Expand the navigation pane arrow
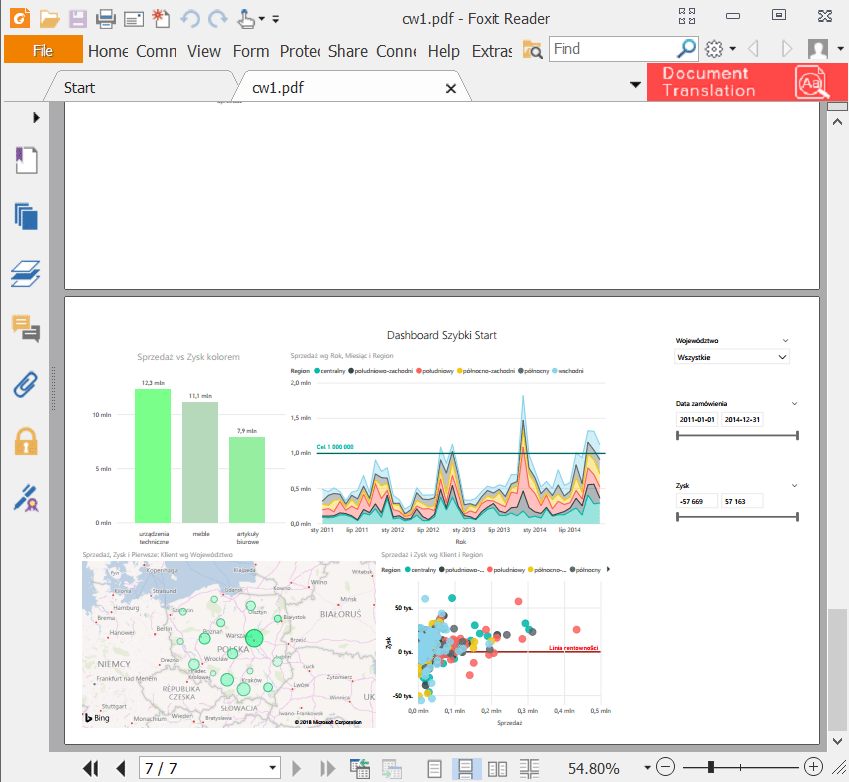Screen dimensions: 849x782 37,117
